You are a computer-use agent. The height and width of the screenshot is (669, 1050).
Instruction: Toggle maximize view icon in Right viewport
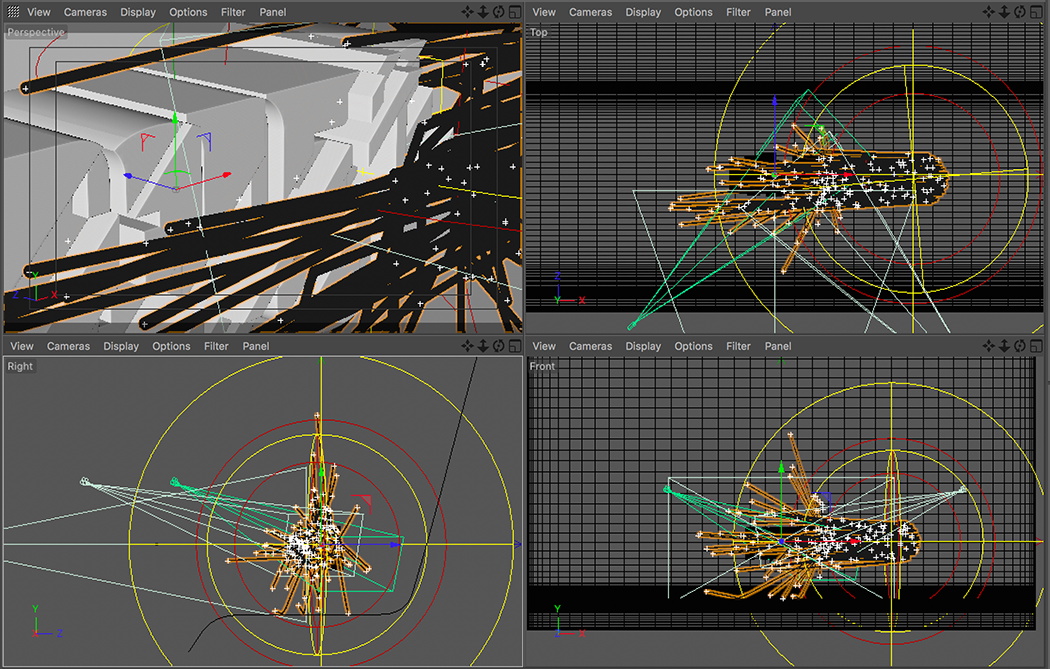coord(515,346)
